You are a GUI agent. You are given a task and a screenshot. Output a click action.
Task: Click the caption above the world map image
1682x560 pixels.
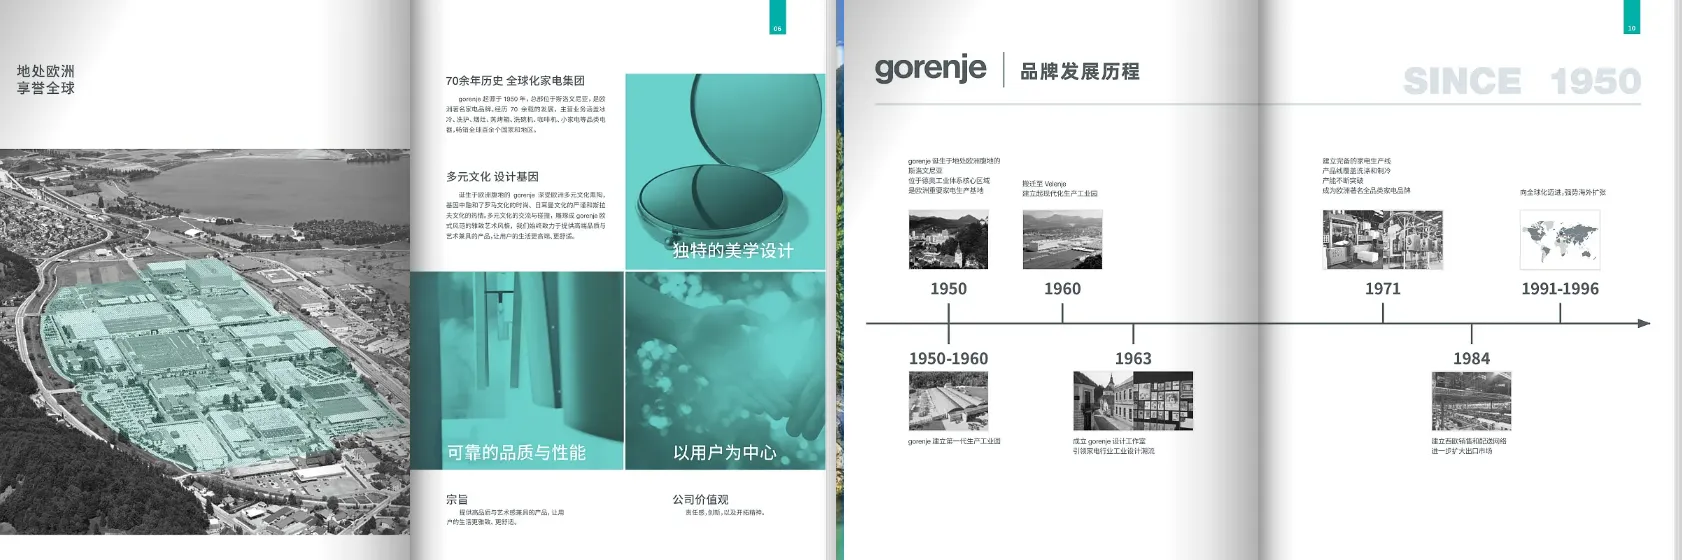[1562, 192]
